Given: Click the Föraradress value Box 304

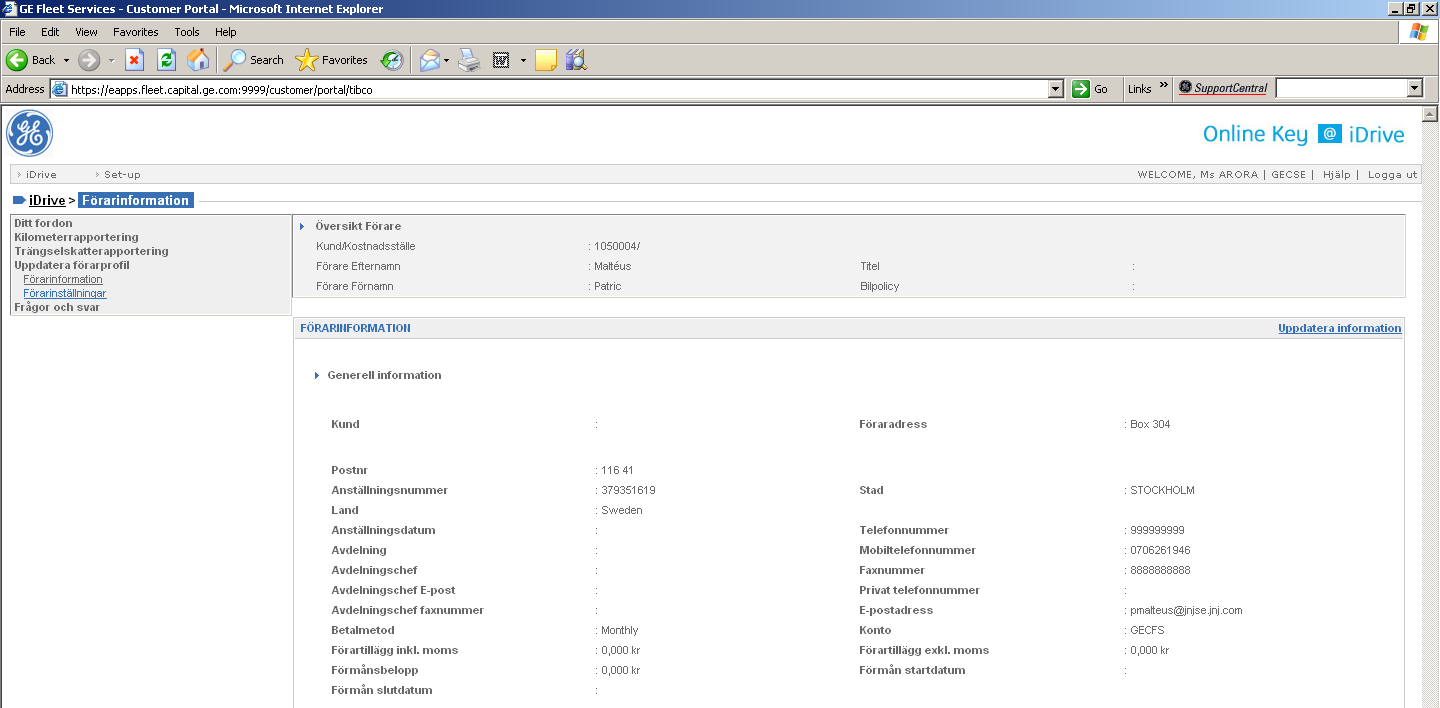Looking at the screenshot, I should pos(1150,424).
